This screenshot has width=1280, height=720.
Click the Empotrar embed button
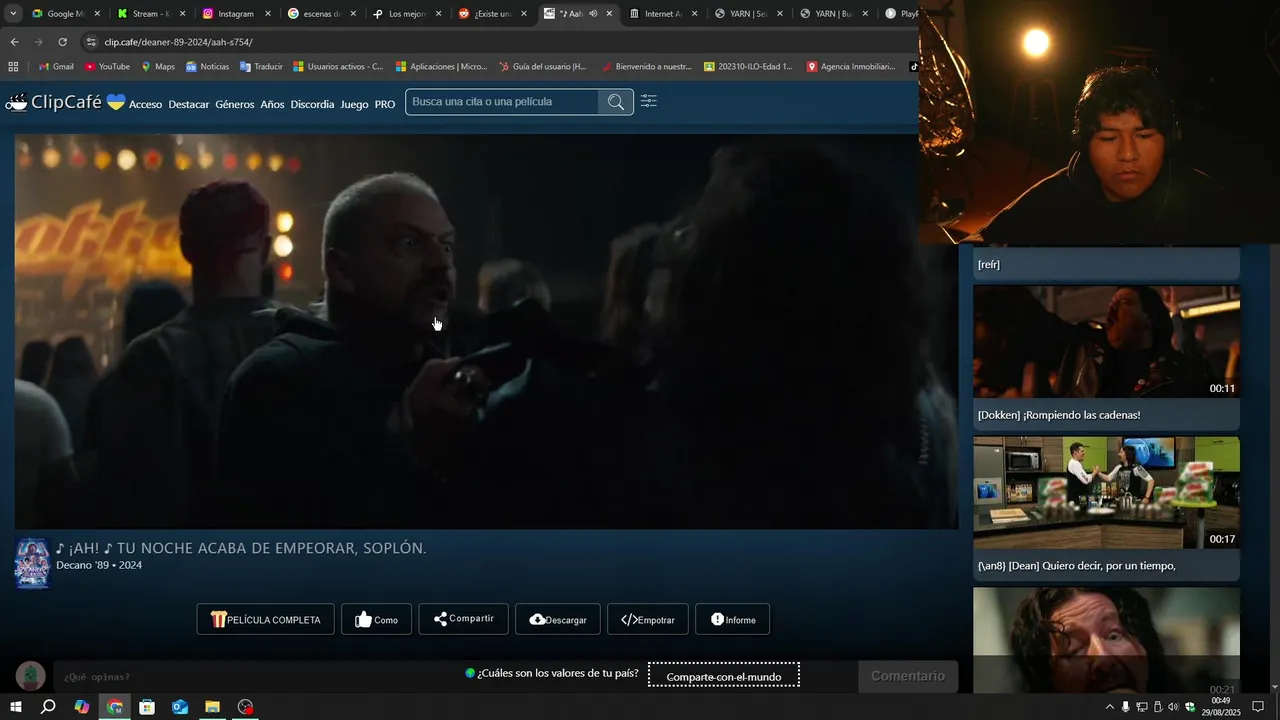(648, 619)
